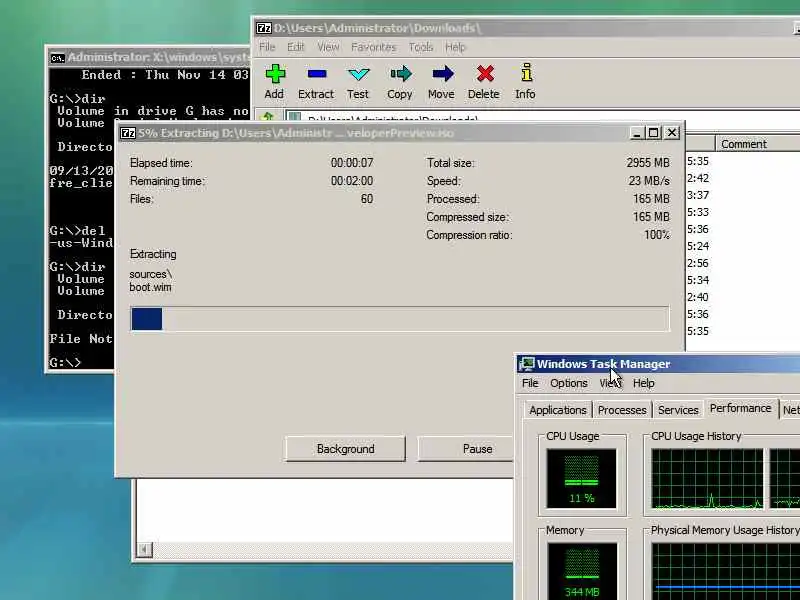Click the Remaining time 00:02:00 value
The image size is (800, 600).
[352, 181]
